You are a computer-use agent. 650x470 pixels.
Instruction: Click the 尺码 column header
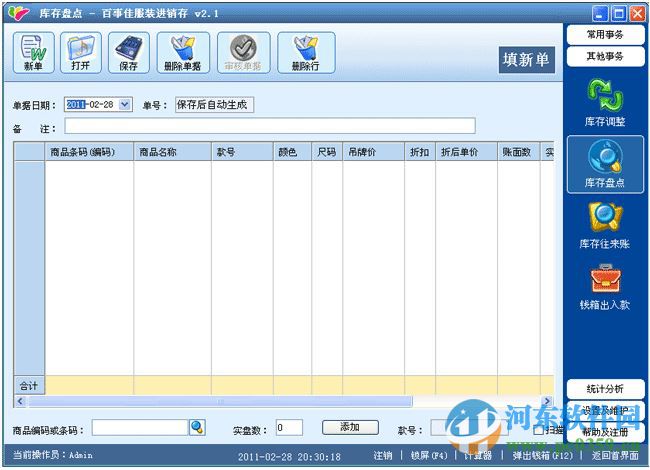pos(327,152)
